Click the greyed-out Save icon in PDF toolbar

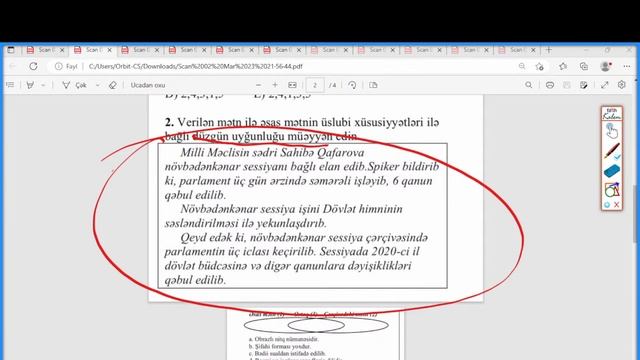coord(567,85)
